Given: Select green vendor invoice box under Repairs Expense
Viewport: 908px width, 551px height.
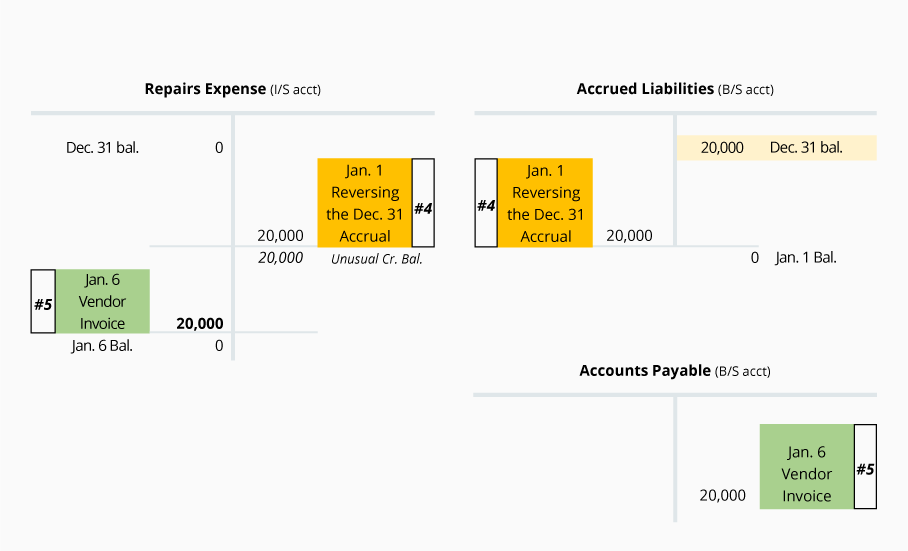Looking at the screenshot, I should point(102,301).
